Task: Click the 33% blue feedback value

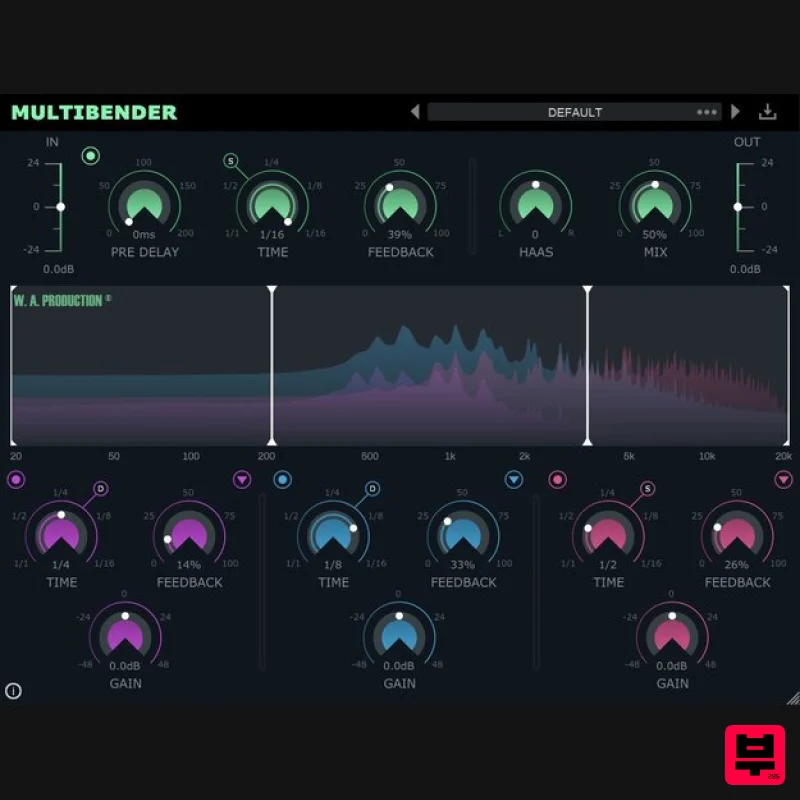Action: tap(462, 565)
